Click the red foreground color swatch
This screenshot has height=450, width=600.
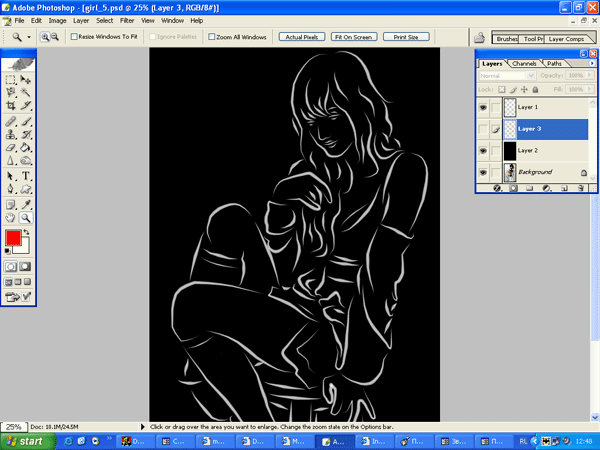click(13, 238)
